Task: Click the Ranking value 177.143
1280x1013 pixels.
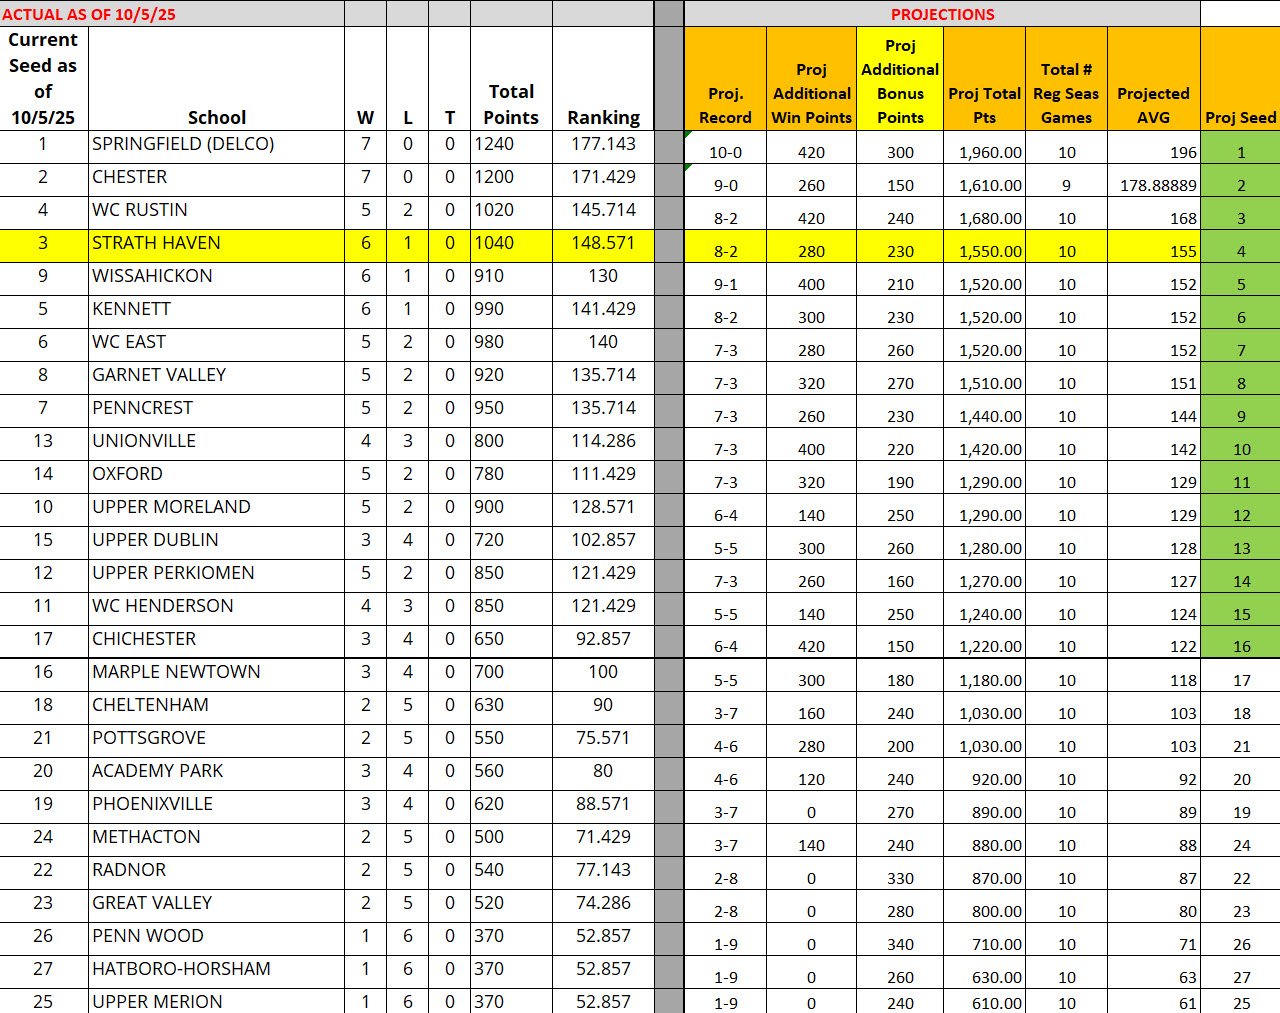Action: (603, 144)
